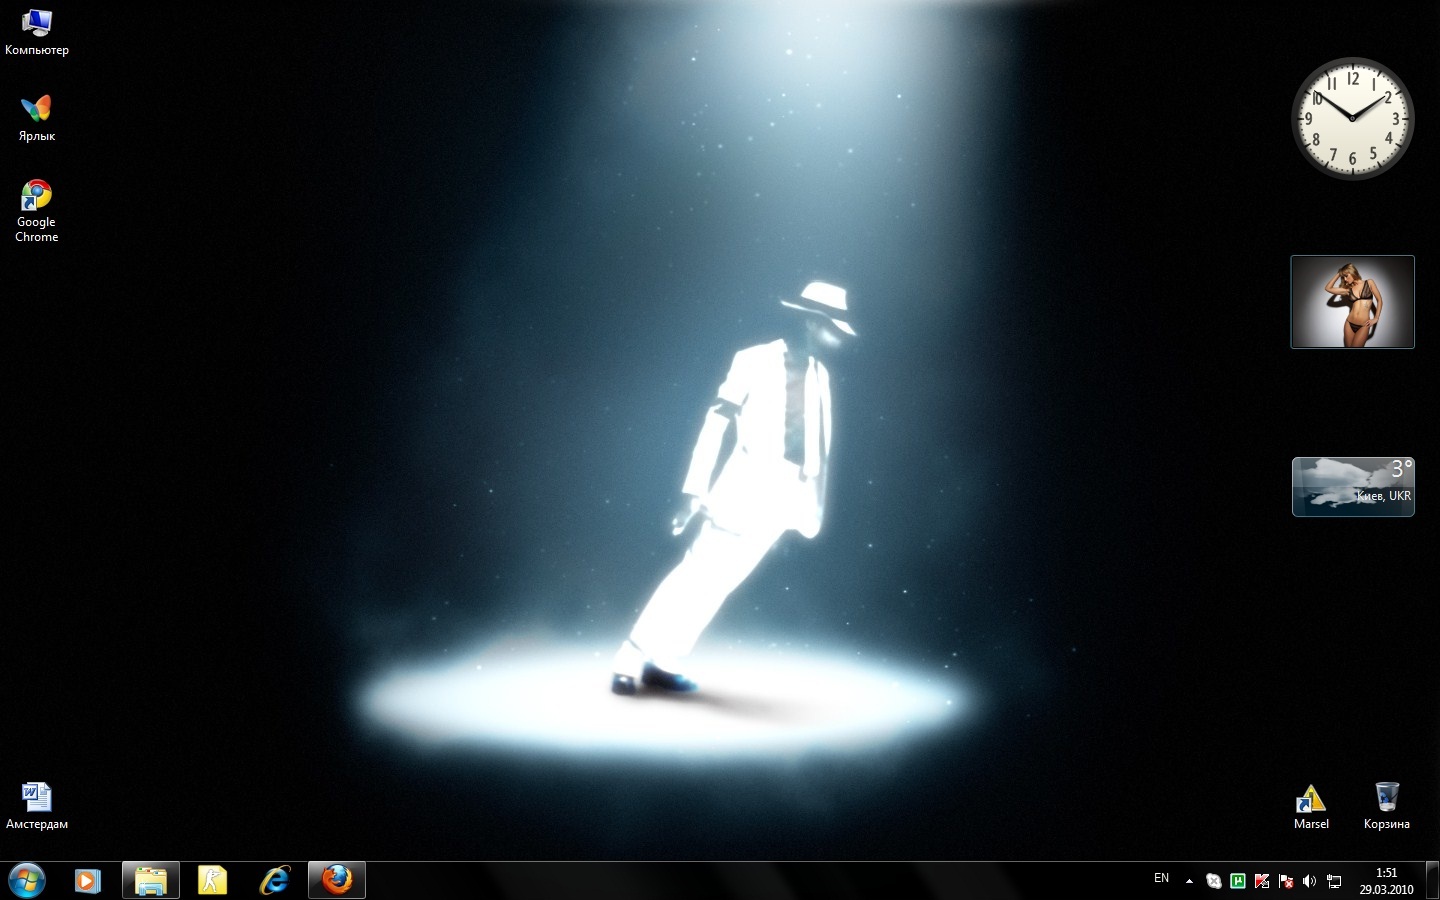Open Internet Explorer from the taskbar
Screen dimensions: 1440x900
[275, 880]
